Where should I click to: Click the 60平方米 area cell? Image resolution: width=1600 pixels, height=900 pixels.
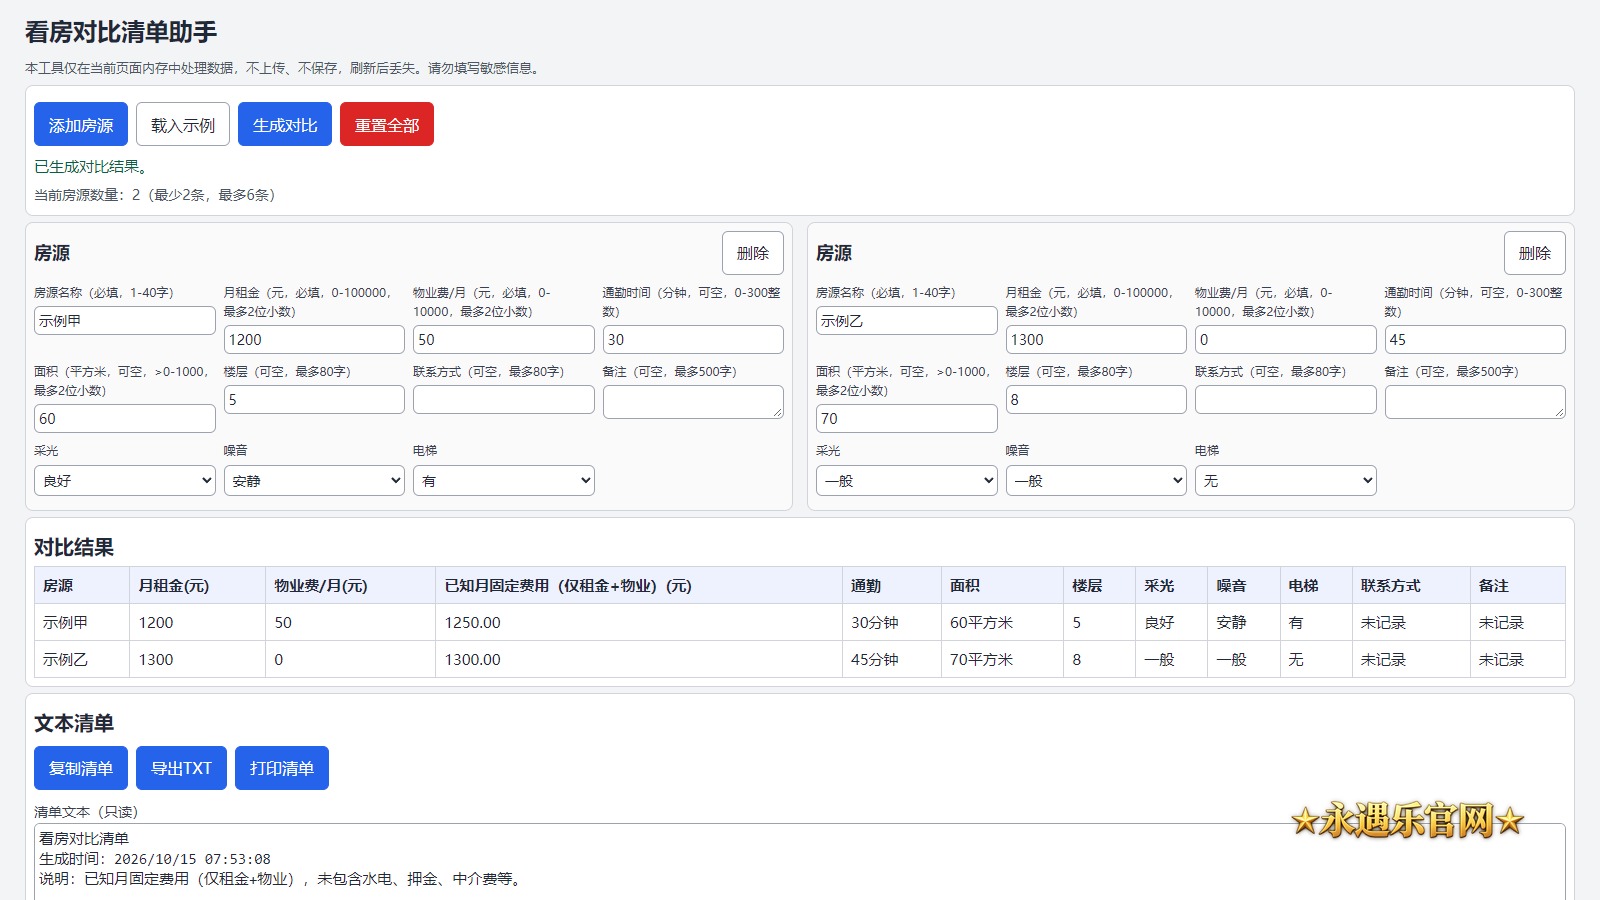(1002, 622)
